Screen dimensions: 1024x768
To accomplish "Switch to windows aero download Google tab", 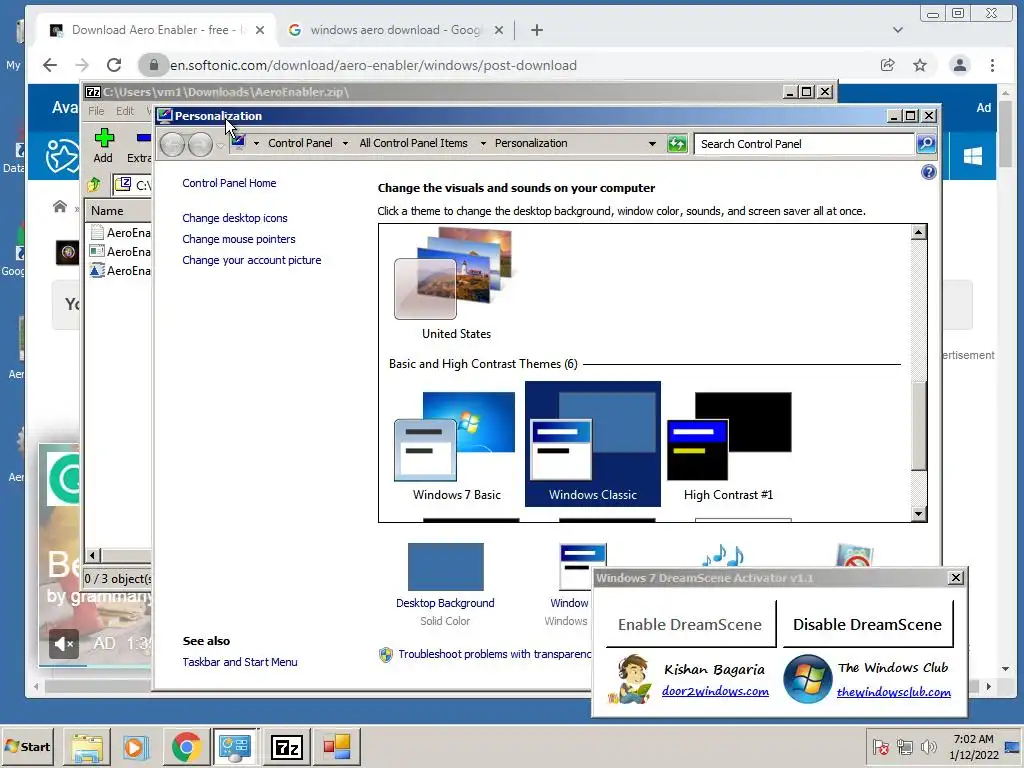I will (x=394, y=30).
